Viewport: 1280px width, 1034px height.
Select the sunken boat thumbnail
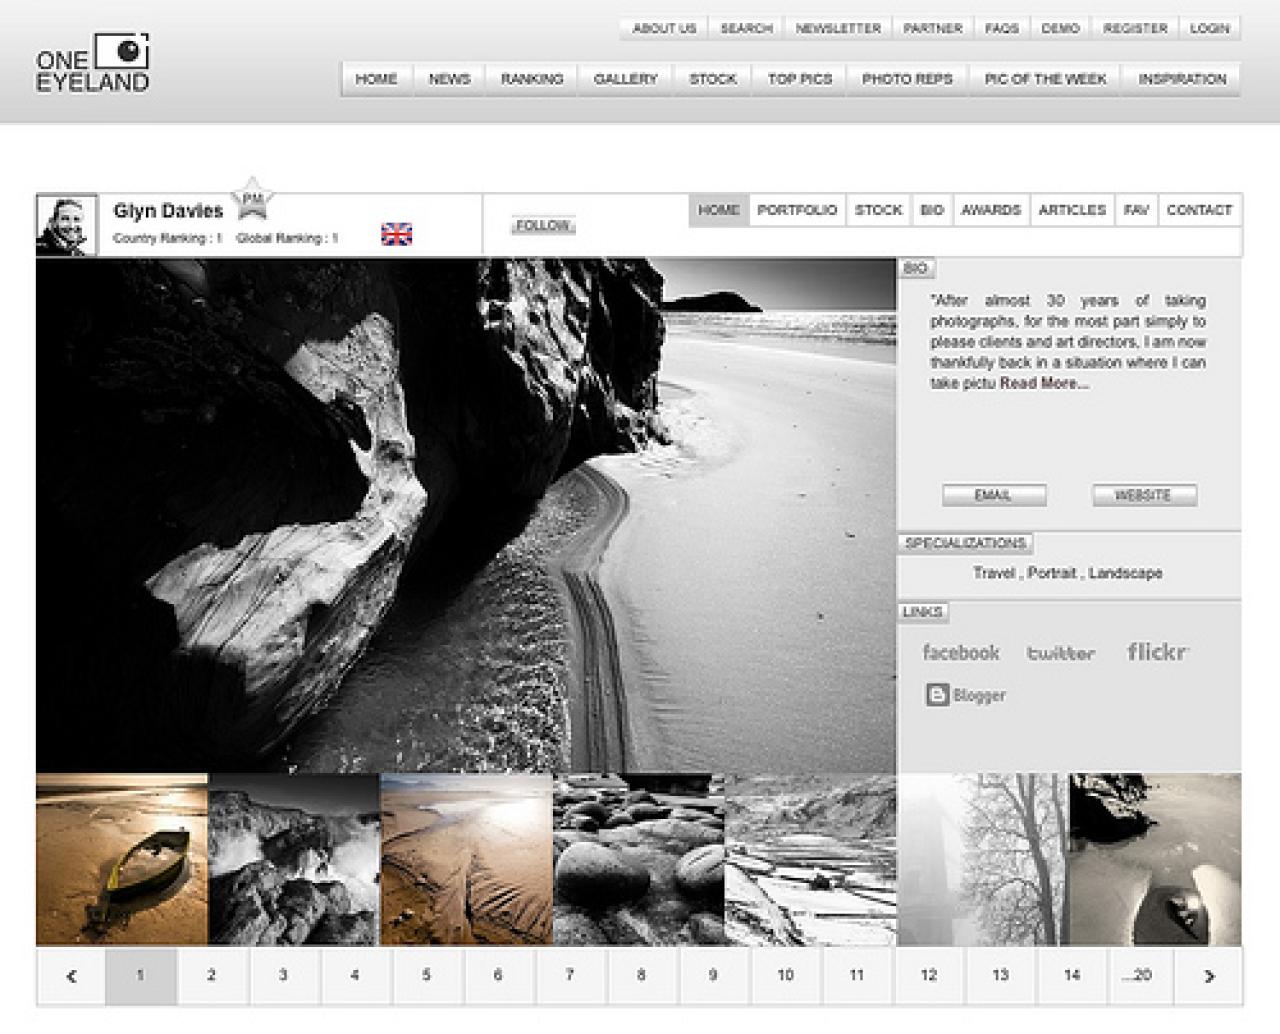pyautogui.click(x=122, y=859)
